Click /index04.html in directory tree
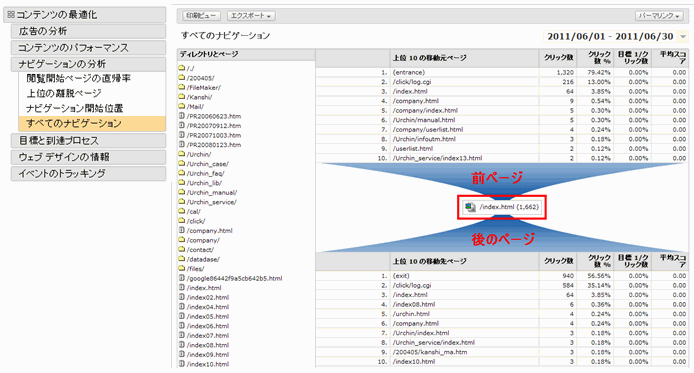The width and height of the screenshot is (694, 373). point(208,307)
